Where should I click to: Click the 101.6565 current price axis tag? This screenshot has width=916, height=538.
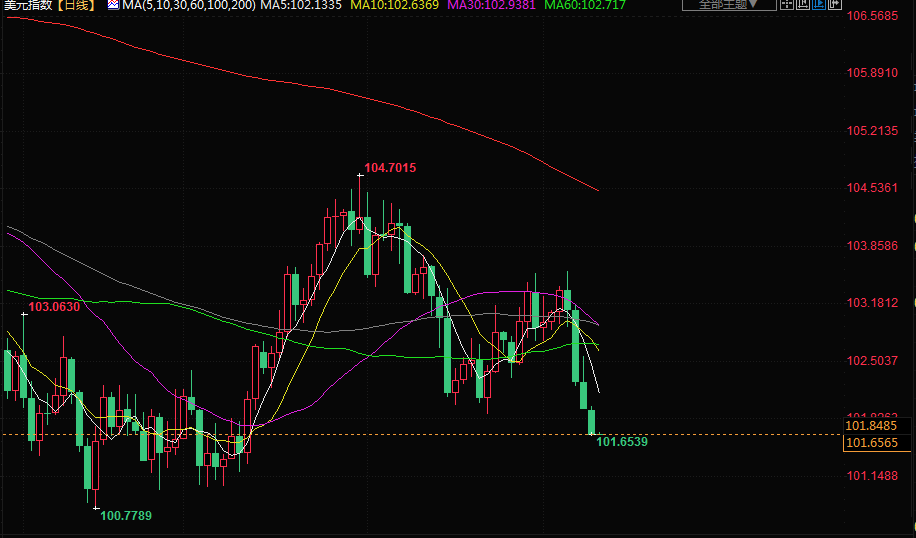tap(871, 442)
